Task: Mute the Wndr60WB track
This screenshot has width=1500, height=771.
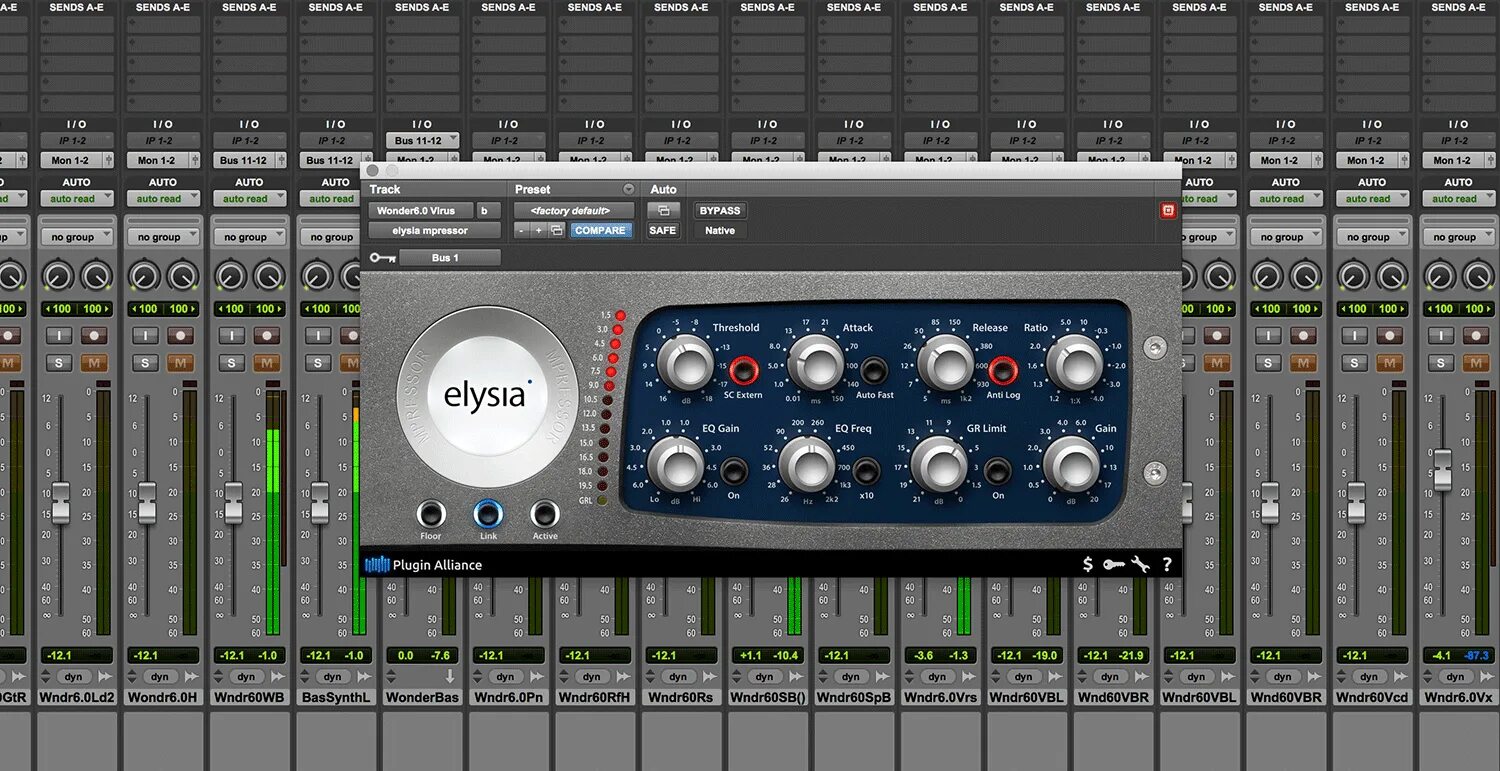Action: (266, 362)
